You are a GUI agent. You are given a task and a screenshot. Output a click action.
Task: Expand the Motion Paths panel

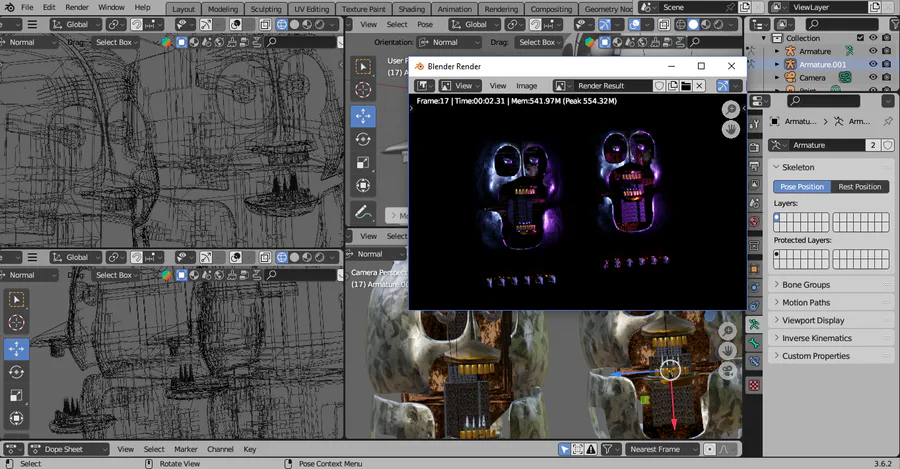[x=831, y=303]
